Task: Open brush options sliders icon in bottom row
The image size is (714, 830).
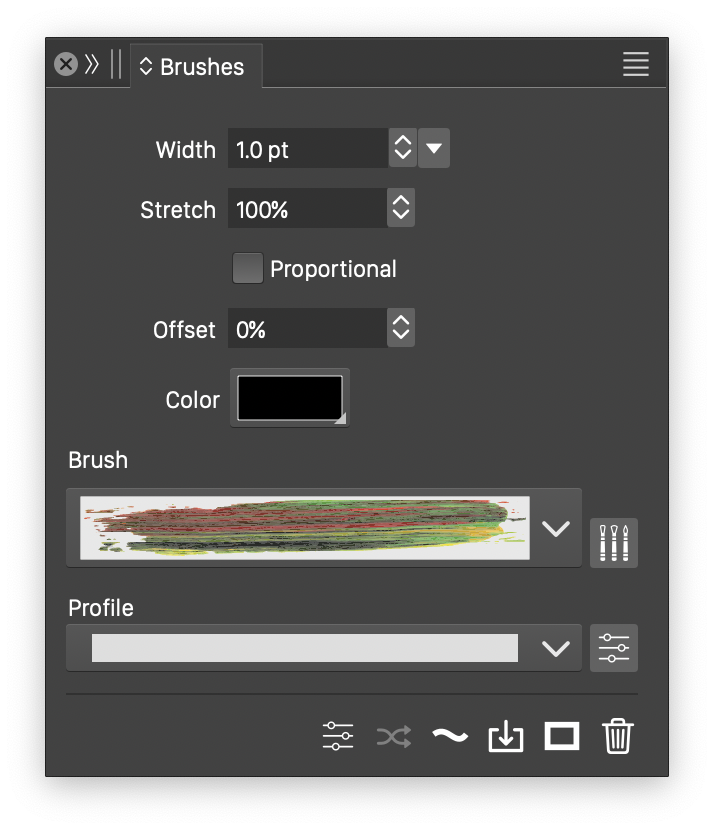Action: coord(338,737)
